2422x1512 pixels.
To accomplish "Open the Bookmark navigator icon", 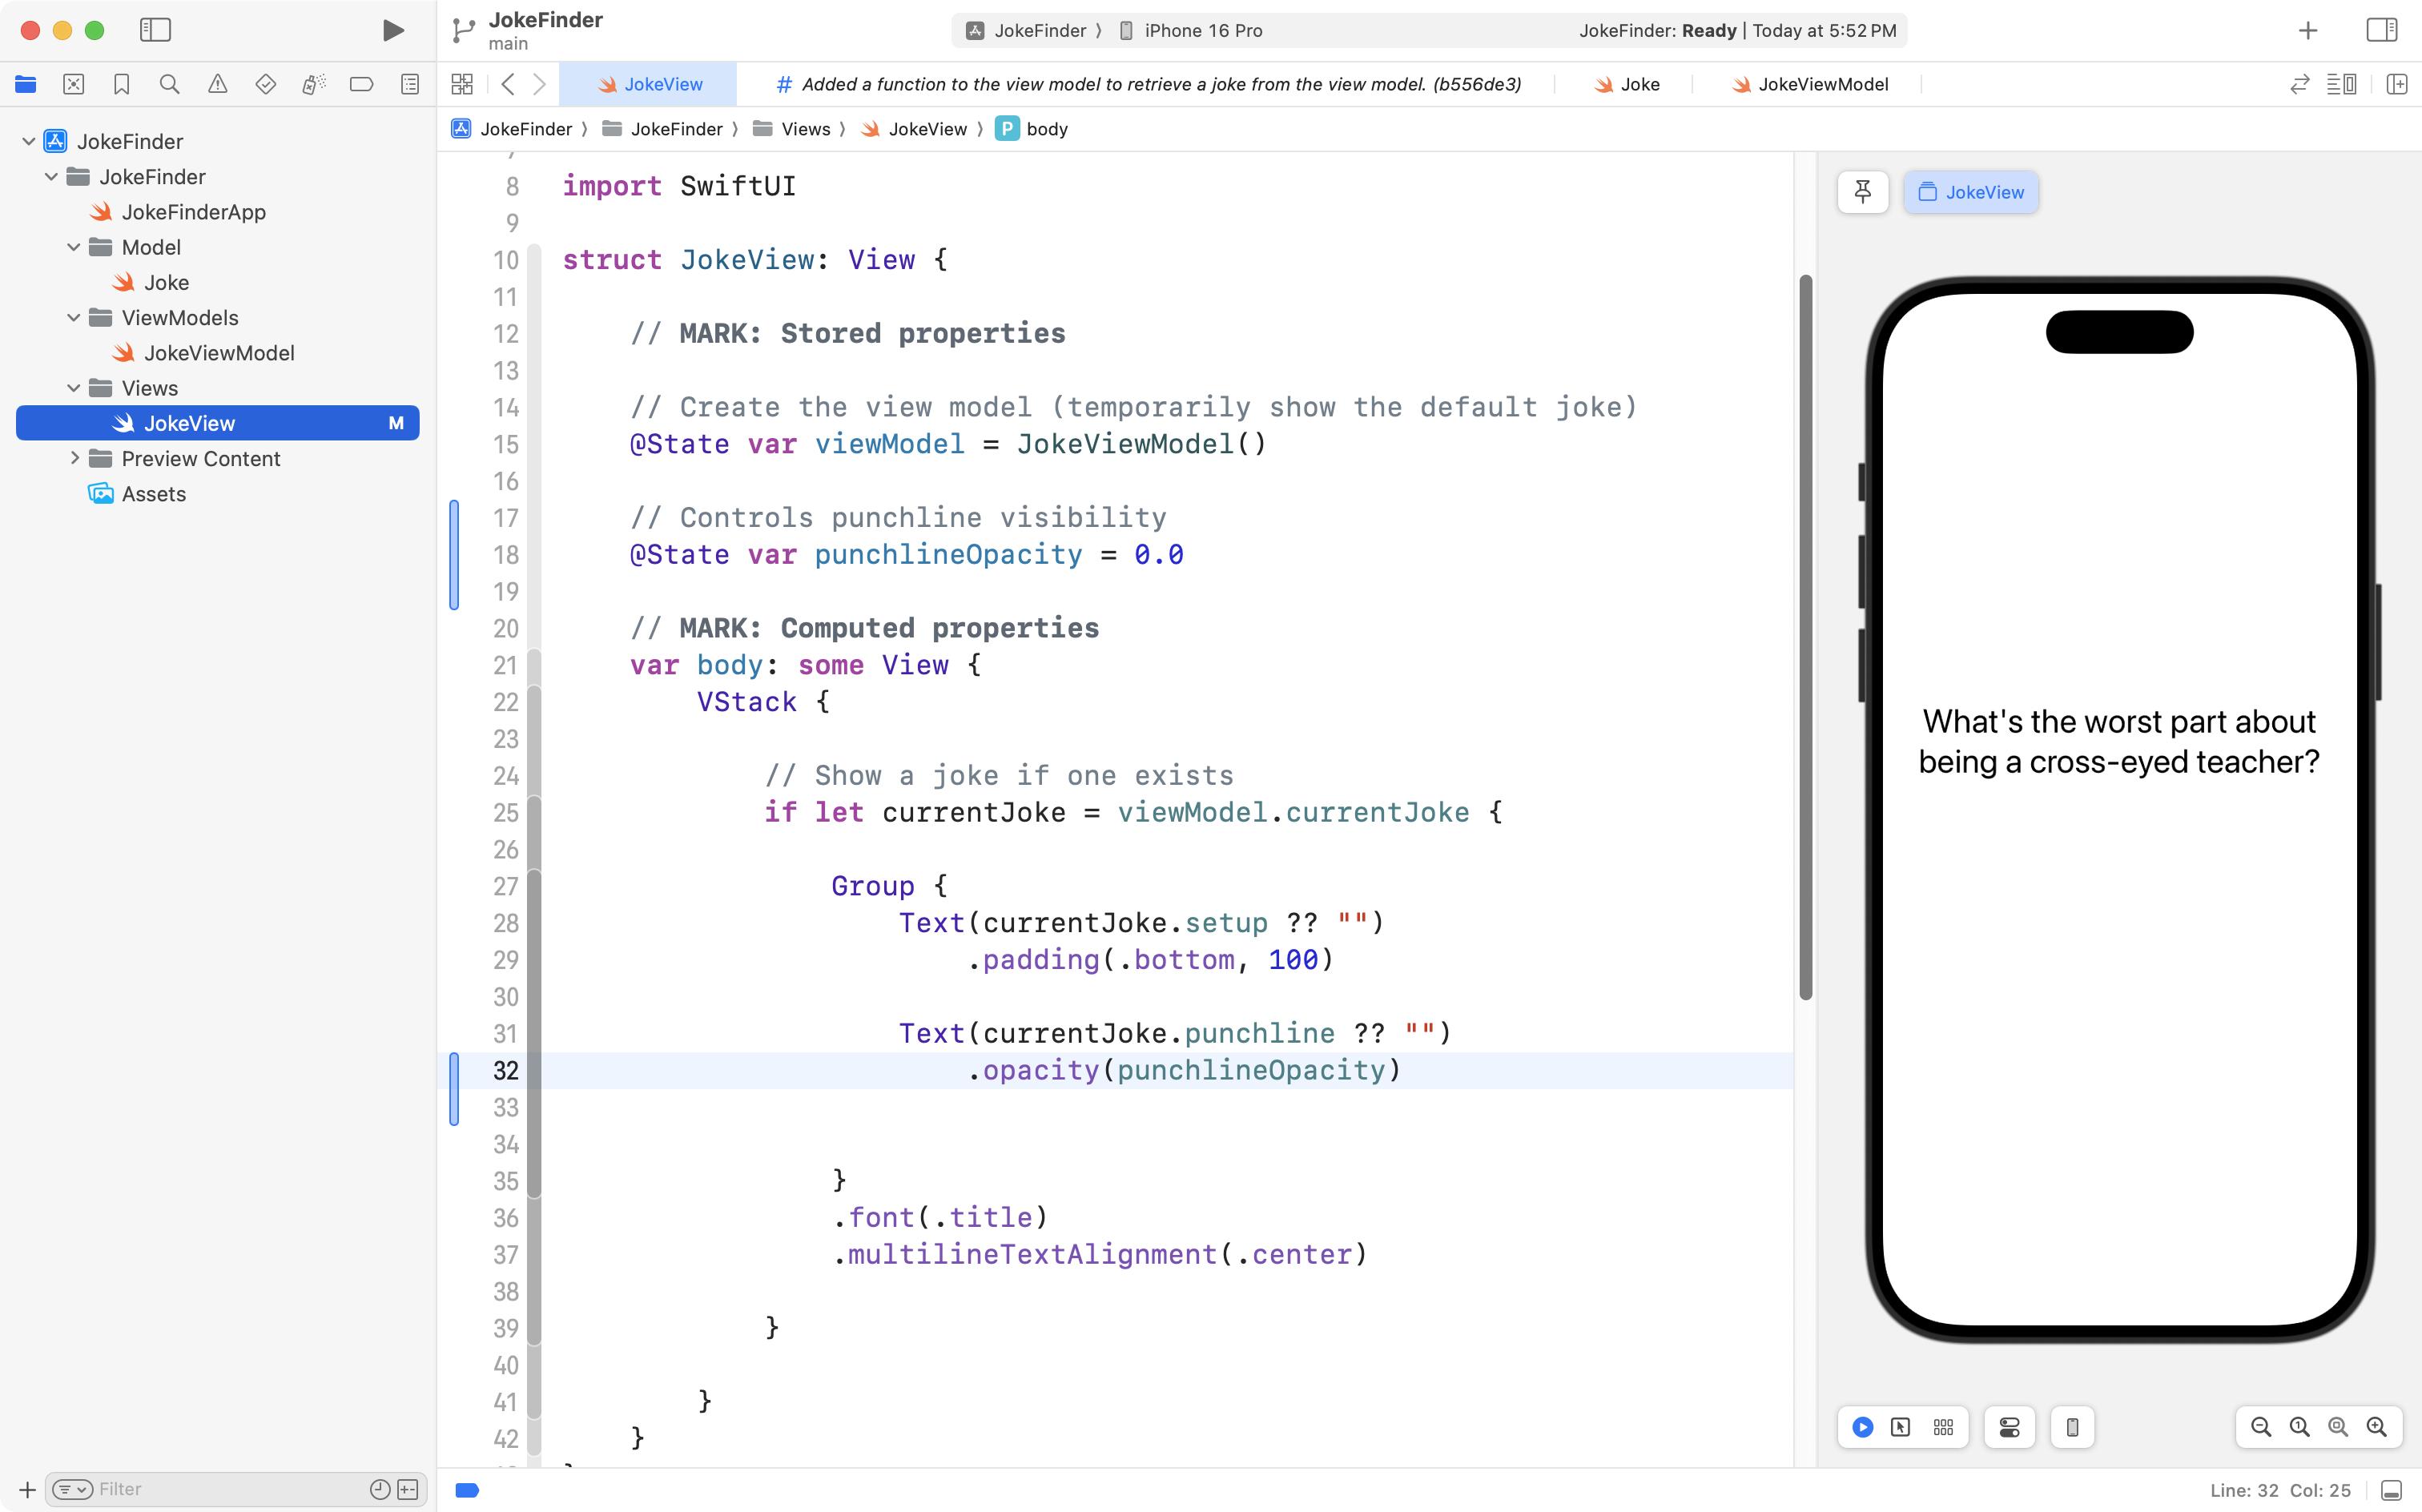I will (121, 84).
